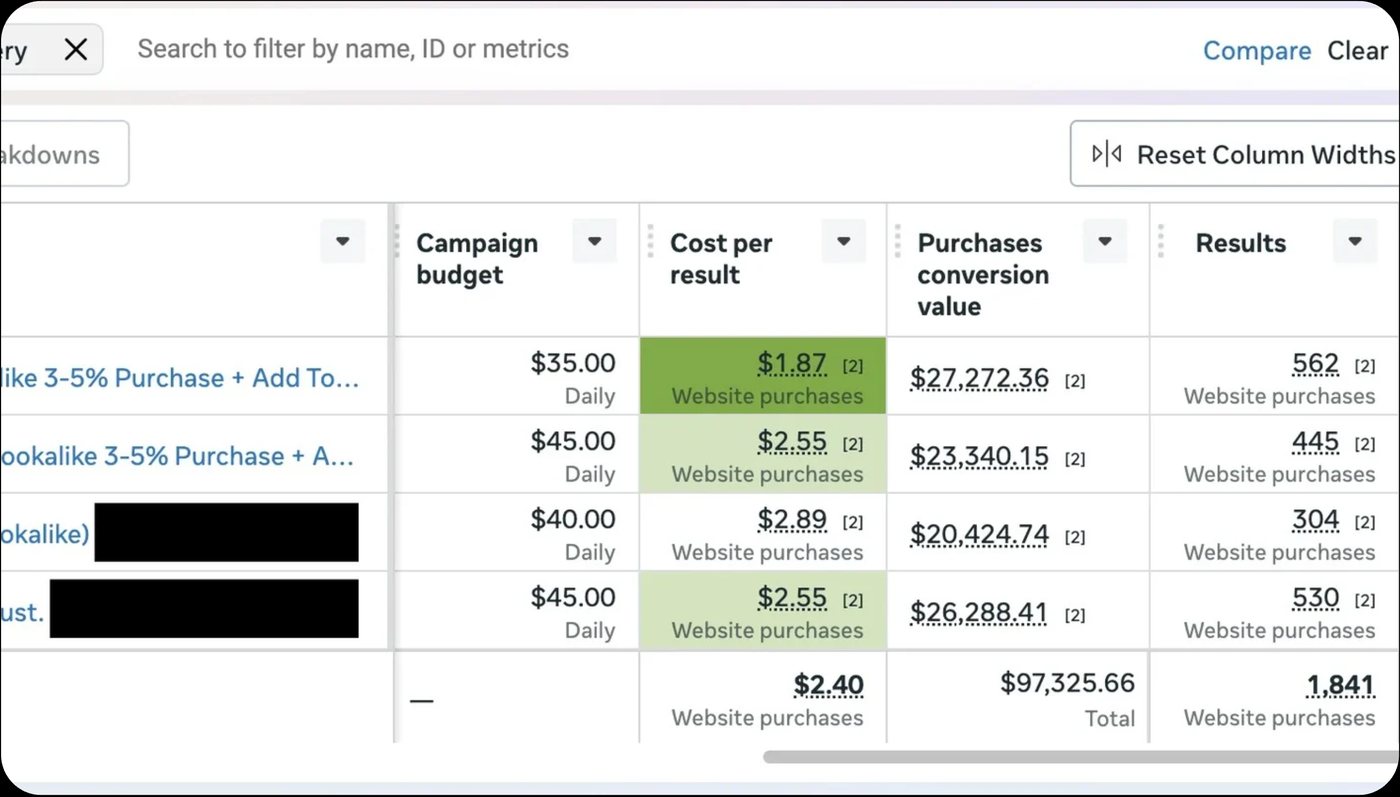
Task: Open Results column dropdown arrow
Action: click(1355, 242)
